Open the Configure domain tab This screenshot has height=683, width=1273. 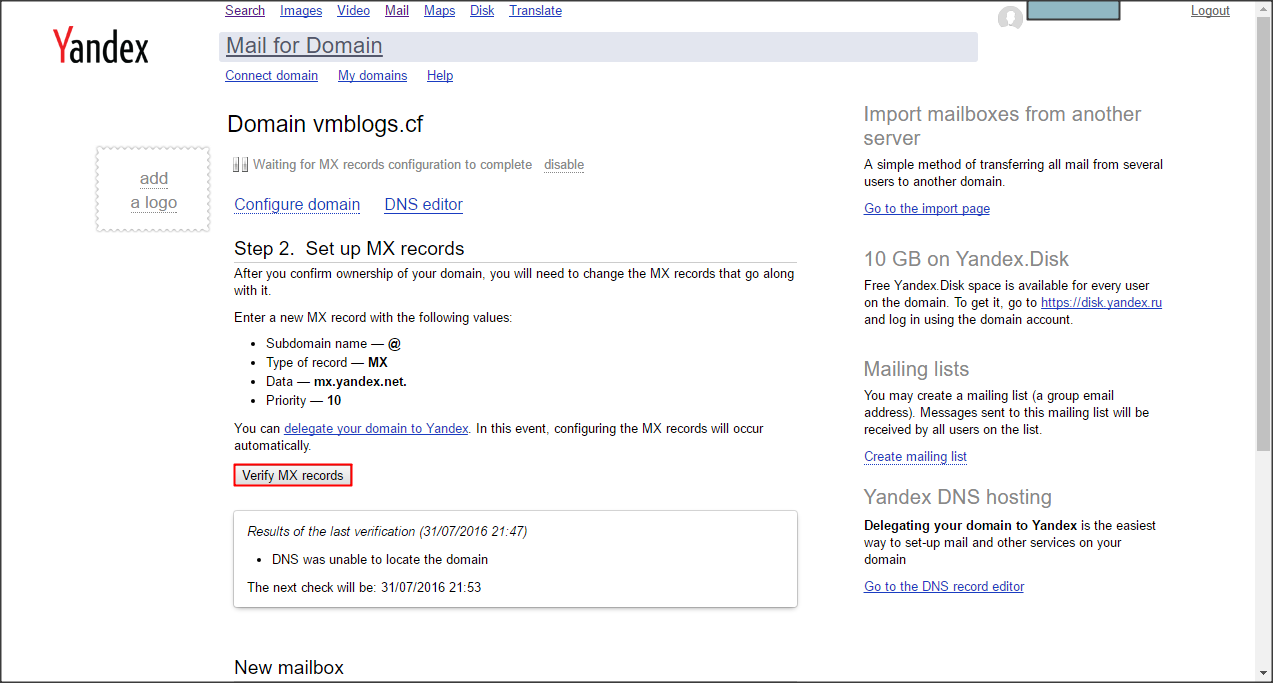point(297,205)
